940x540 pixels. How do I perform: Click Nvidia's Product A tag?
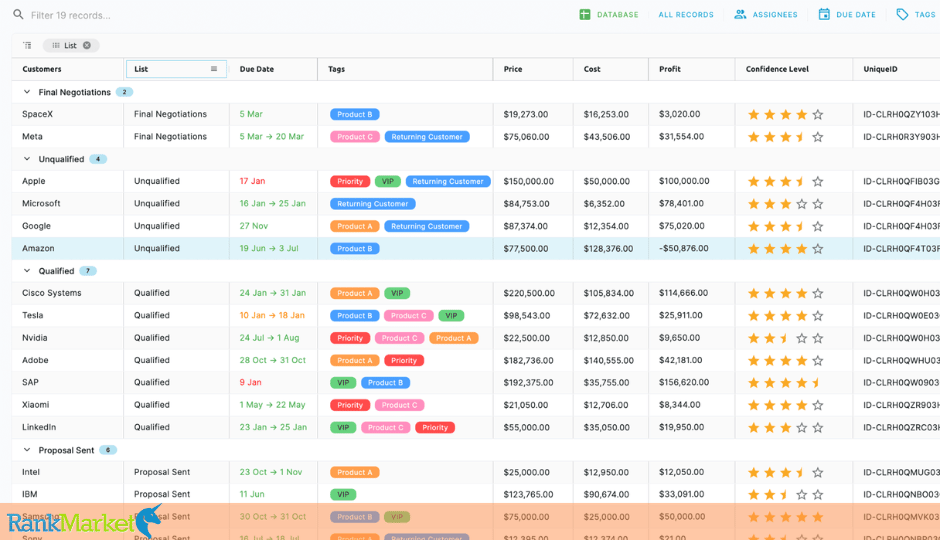(454, 338)
